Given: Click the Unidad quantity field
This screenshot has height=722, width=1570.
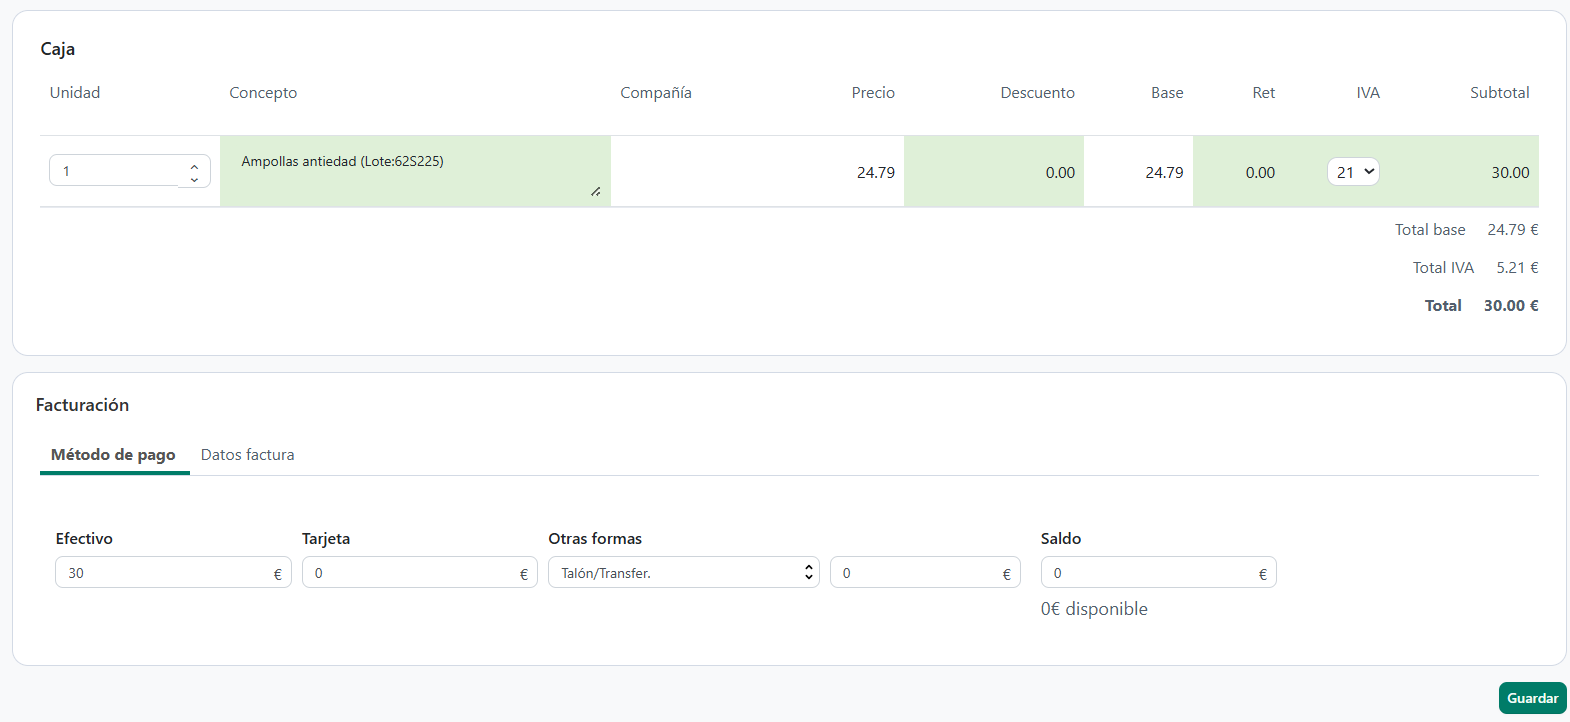Looking at the screenshot, I should [x=115, y=171].
